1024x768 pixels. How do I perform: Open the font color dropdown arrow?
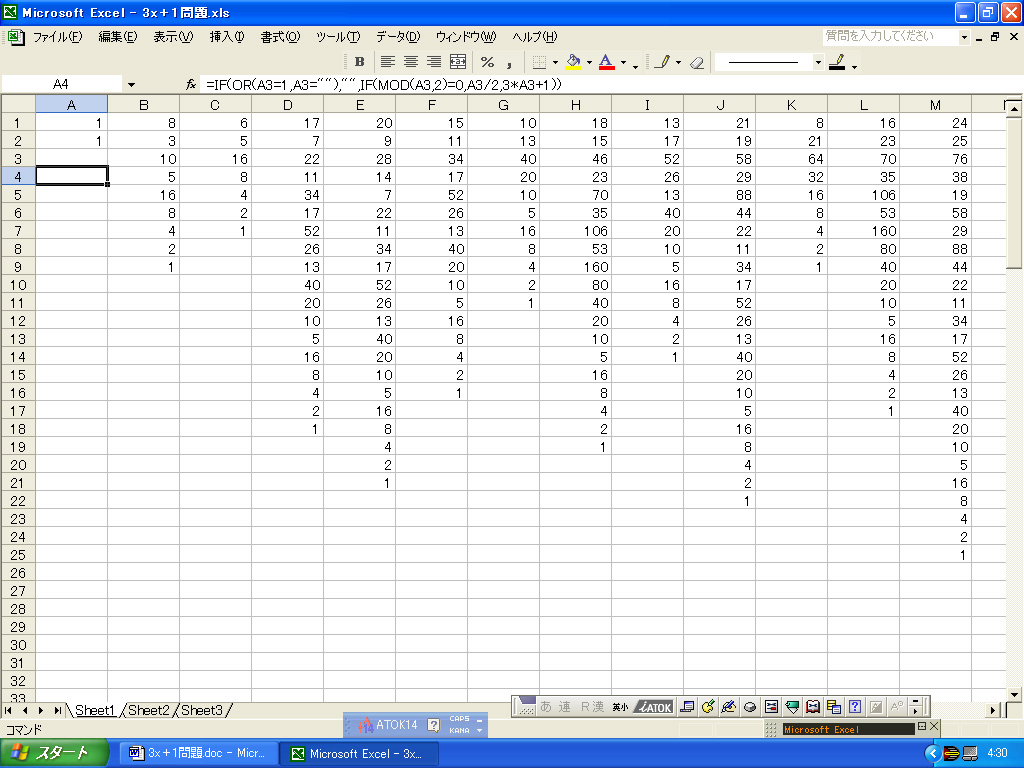(x=623, y=62)
